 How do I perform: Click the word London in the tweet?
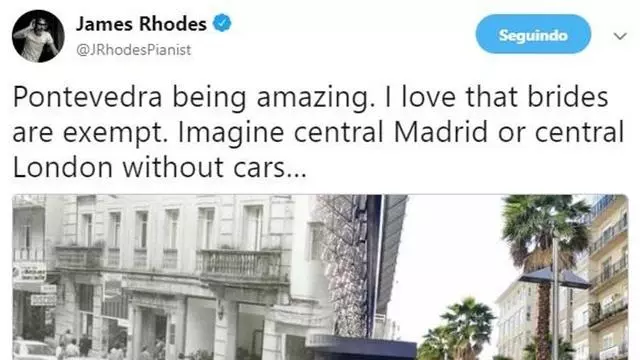coord(62,168)
